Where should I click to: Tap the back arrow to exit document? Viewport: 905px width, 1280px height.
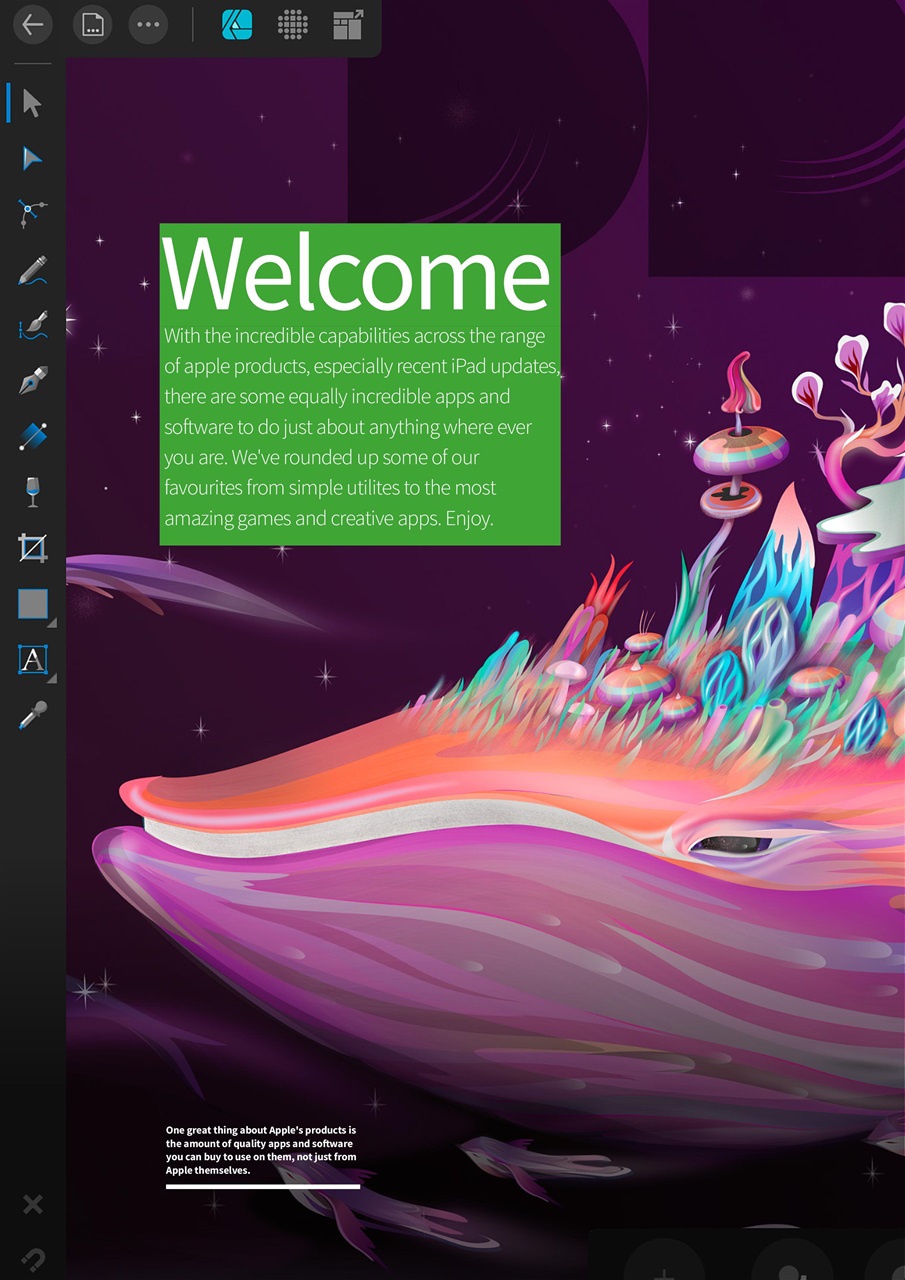(x=34, y=25)
